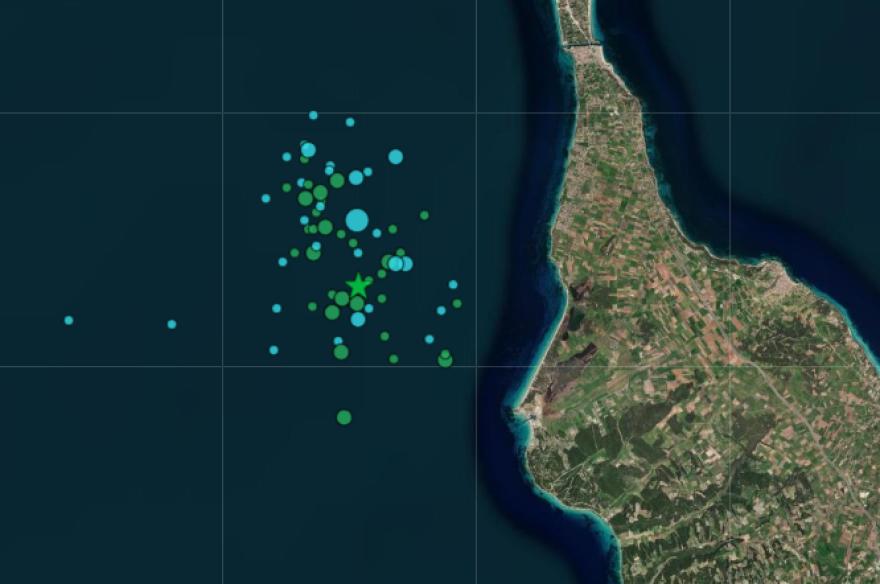The image size is (880, 584).
Task: Click the green star epicenter marker
Action: click(358, 285)
